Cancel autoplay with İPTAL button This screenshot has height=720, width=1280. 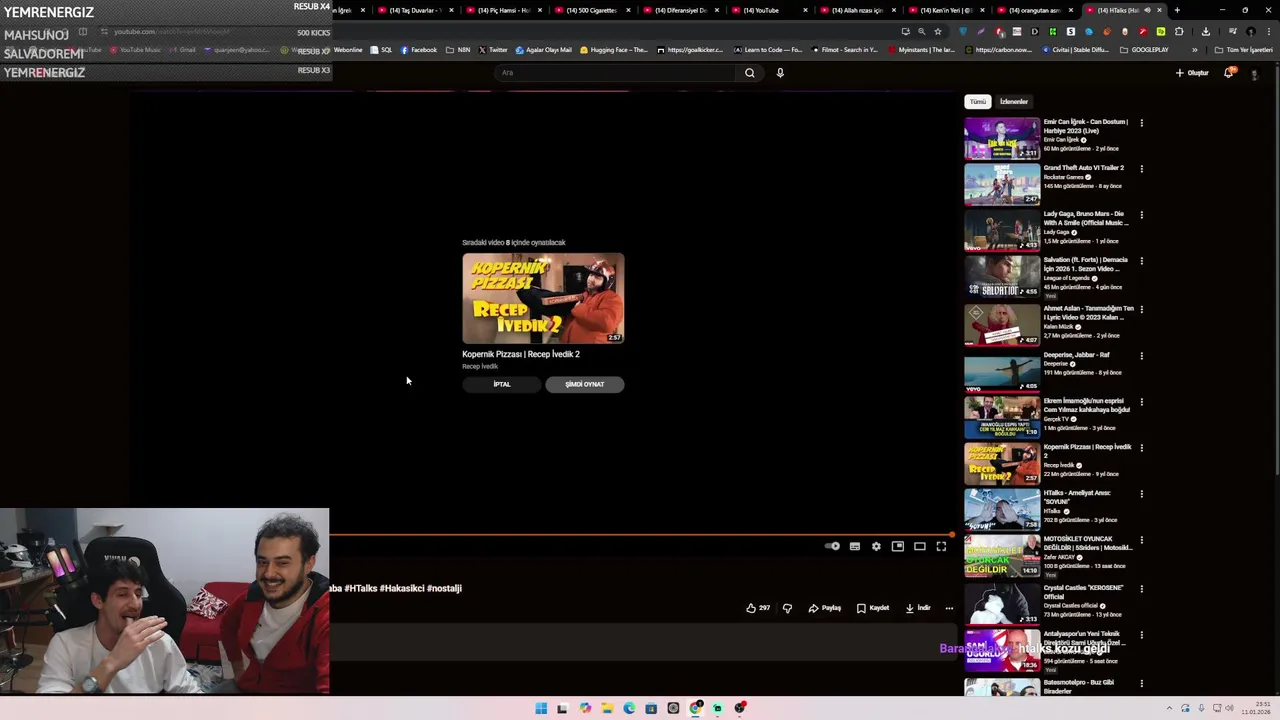tap(502, 384)
